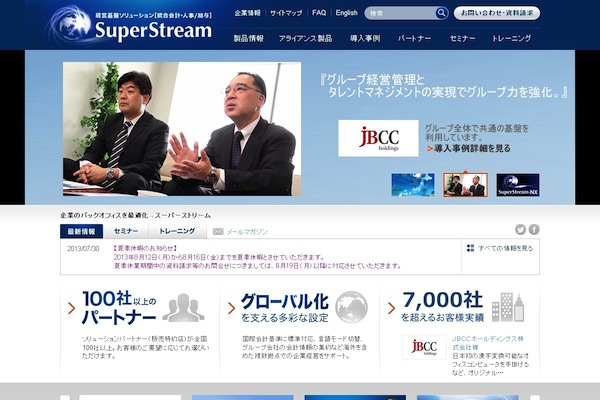Click the 7,000社を超えるお客様実績 heading
Image resolution: width=600 pixels, height=400 pixels.
pos(442,307)
